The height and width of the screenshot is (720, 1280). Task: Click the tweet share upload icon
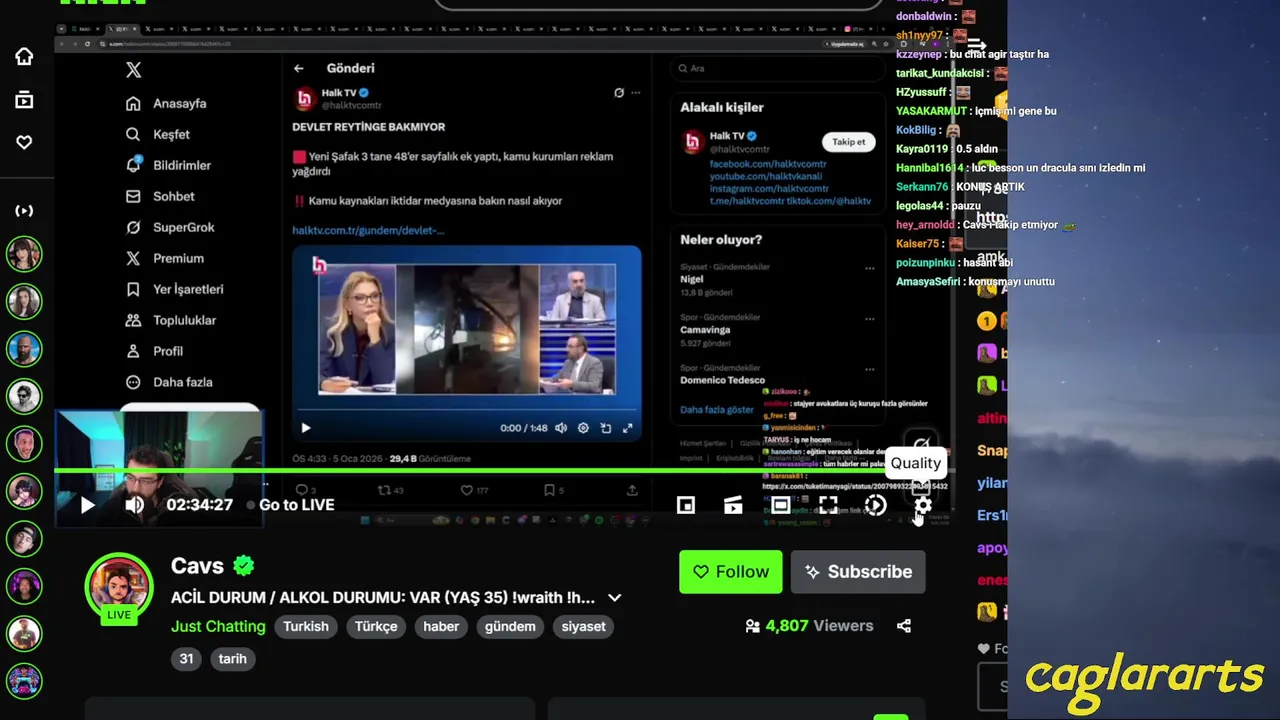[x=632, y=490]
